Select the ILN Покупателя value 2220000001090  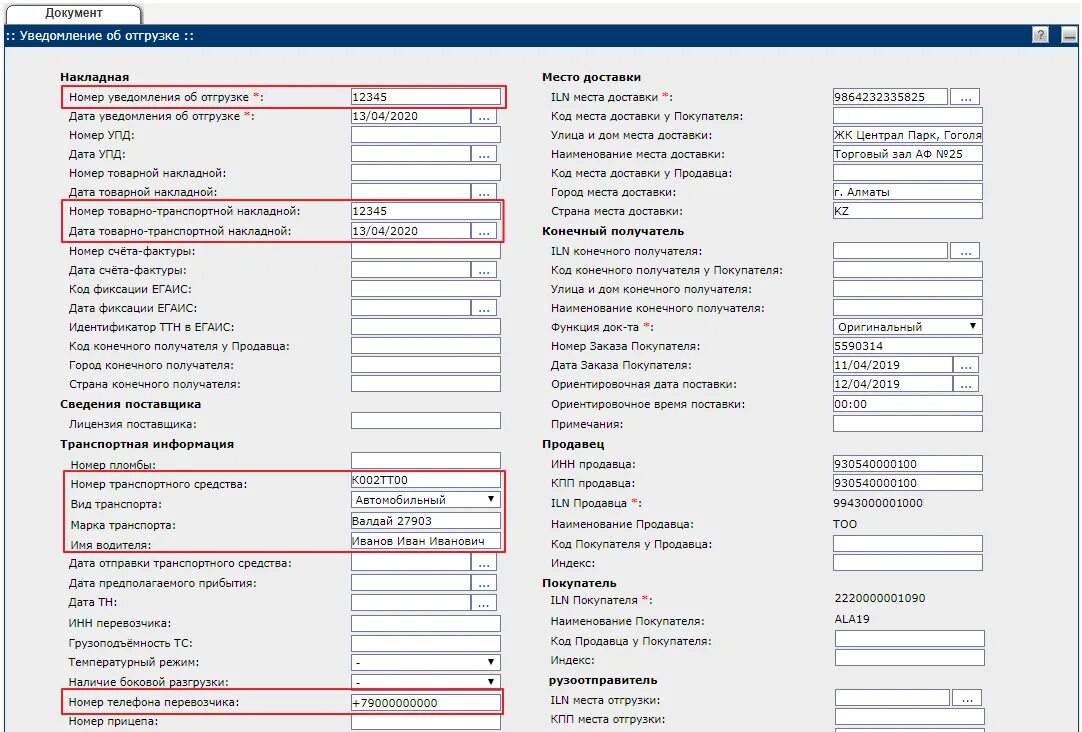pyautogui.click(x=880, y=598)
